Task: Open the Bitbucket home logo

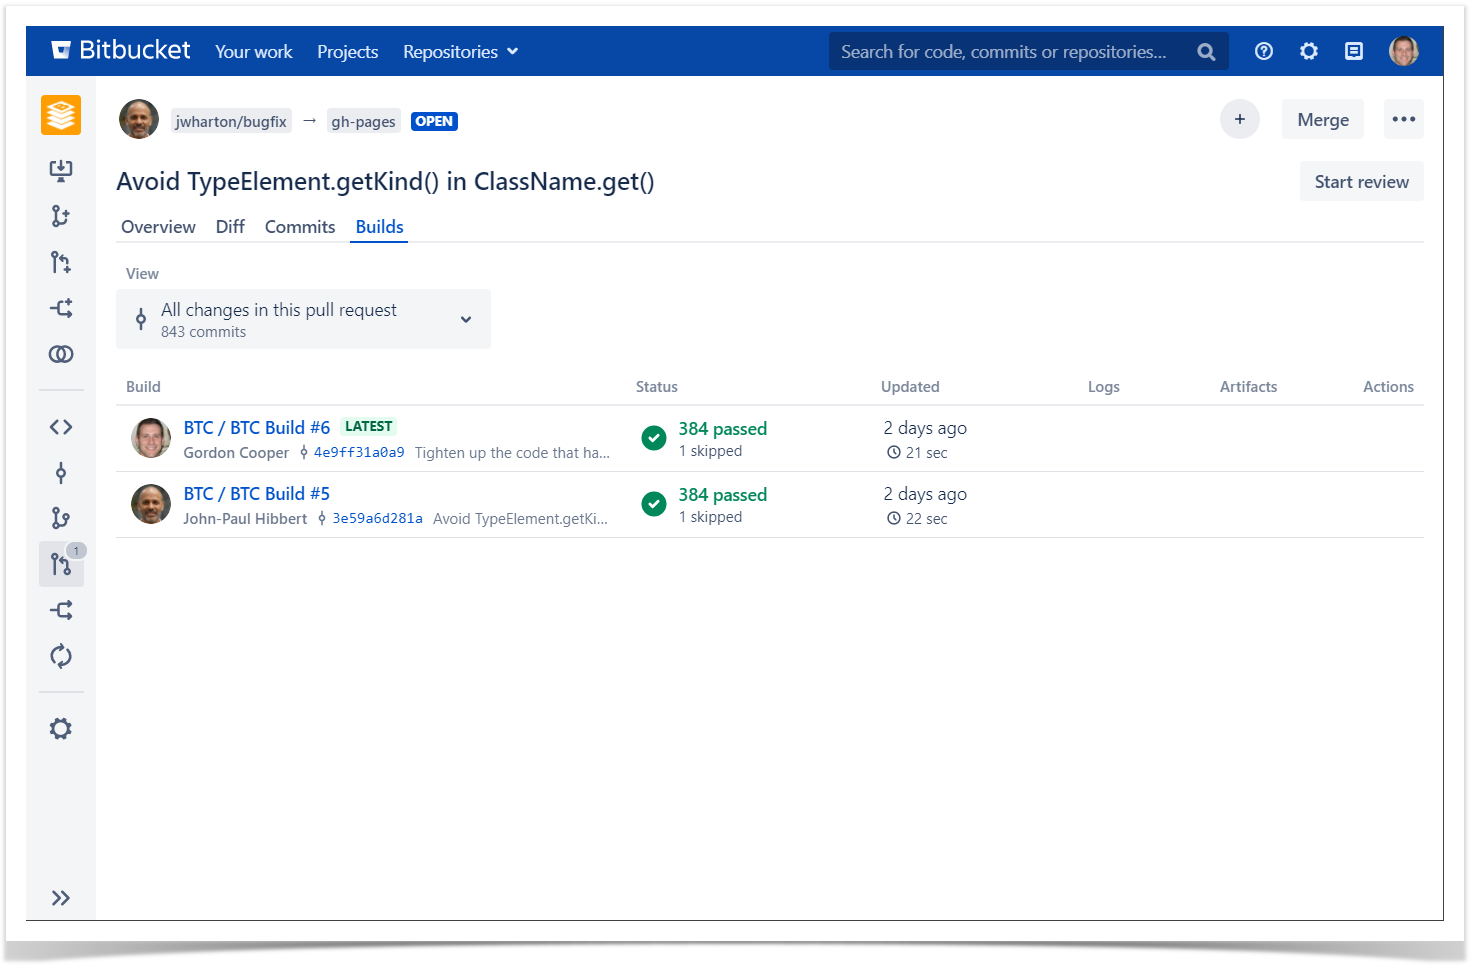Action: (x=120, y=50)
